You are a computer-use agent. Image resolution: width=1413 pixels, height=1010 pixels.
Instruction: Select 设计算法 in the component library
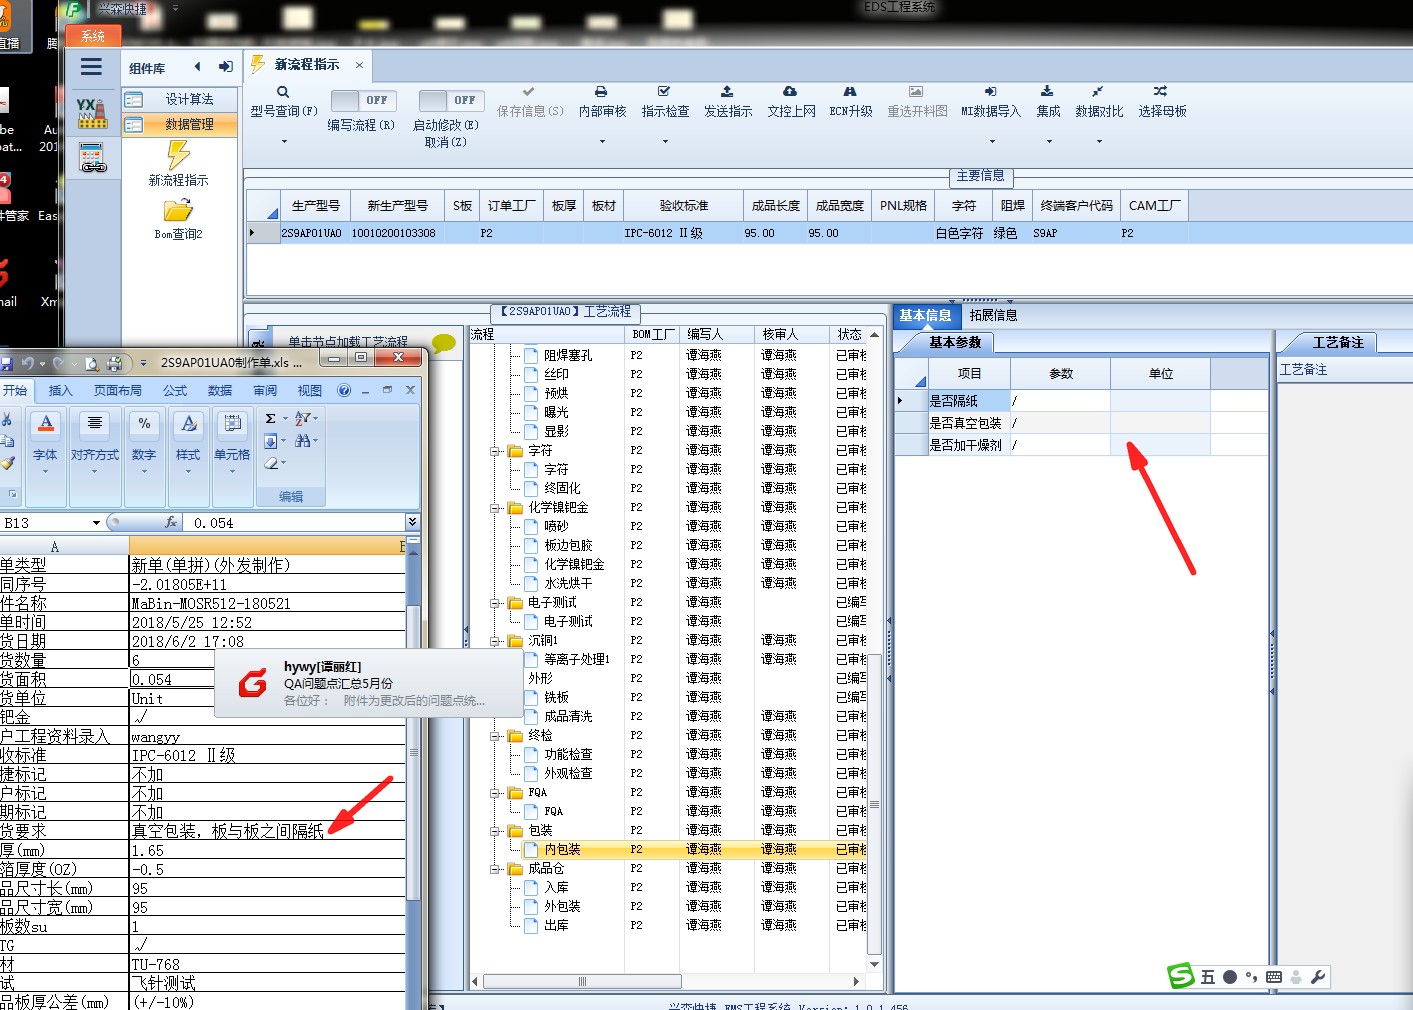(x=180, y=99)
